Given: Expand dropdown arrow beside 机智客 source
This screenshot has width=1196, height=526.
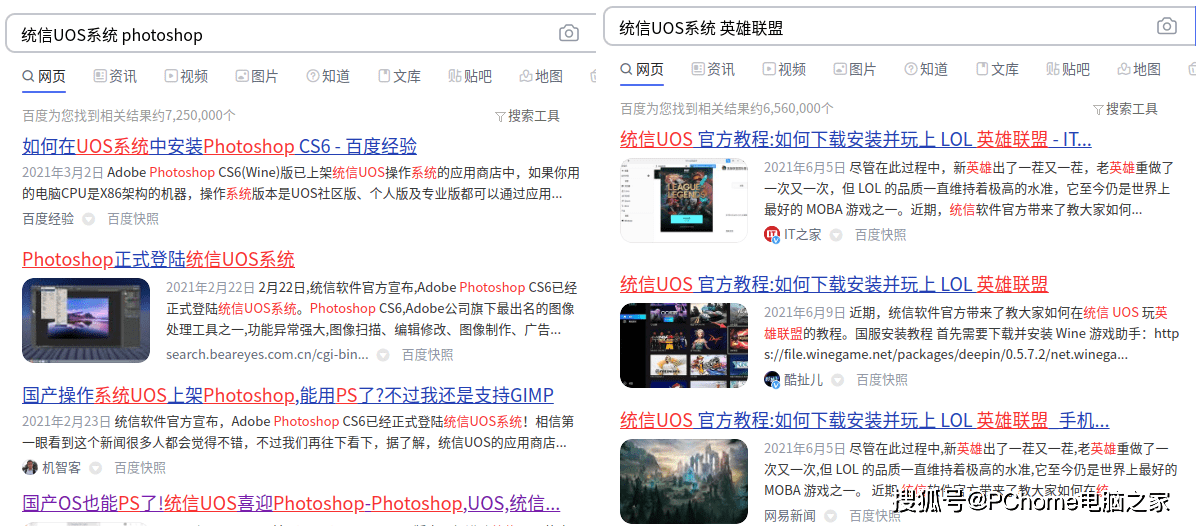Looking at the screenshot, I should pyautogui.click(x=95, y=468).
